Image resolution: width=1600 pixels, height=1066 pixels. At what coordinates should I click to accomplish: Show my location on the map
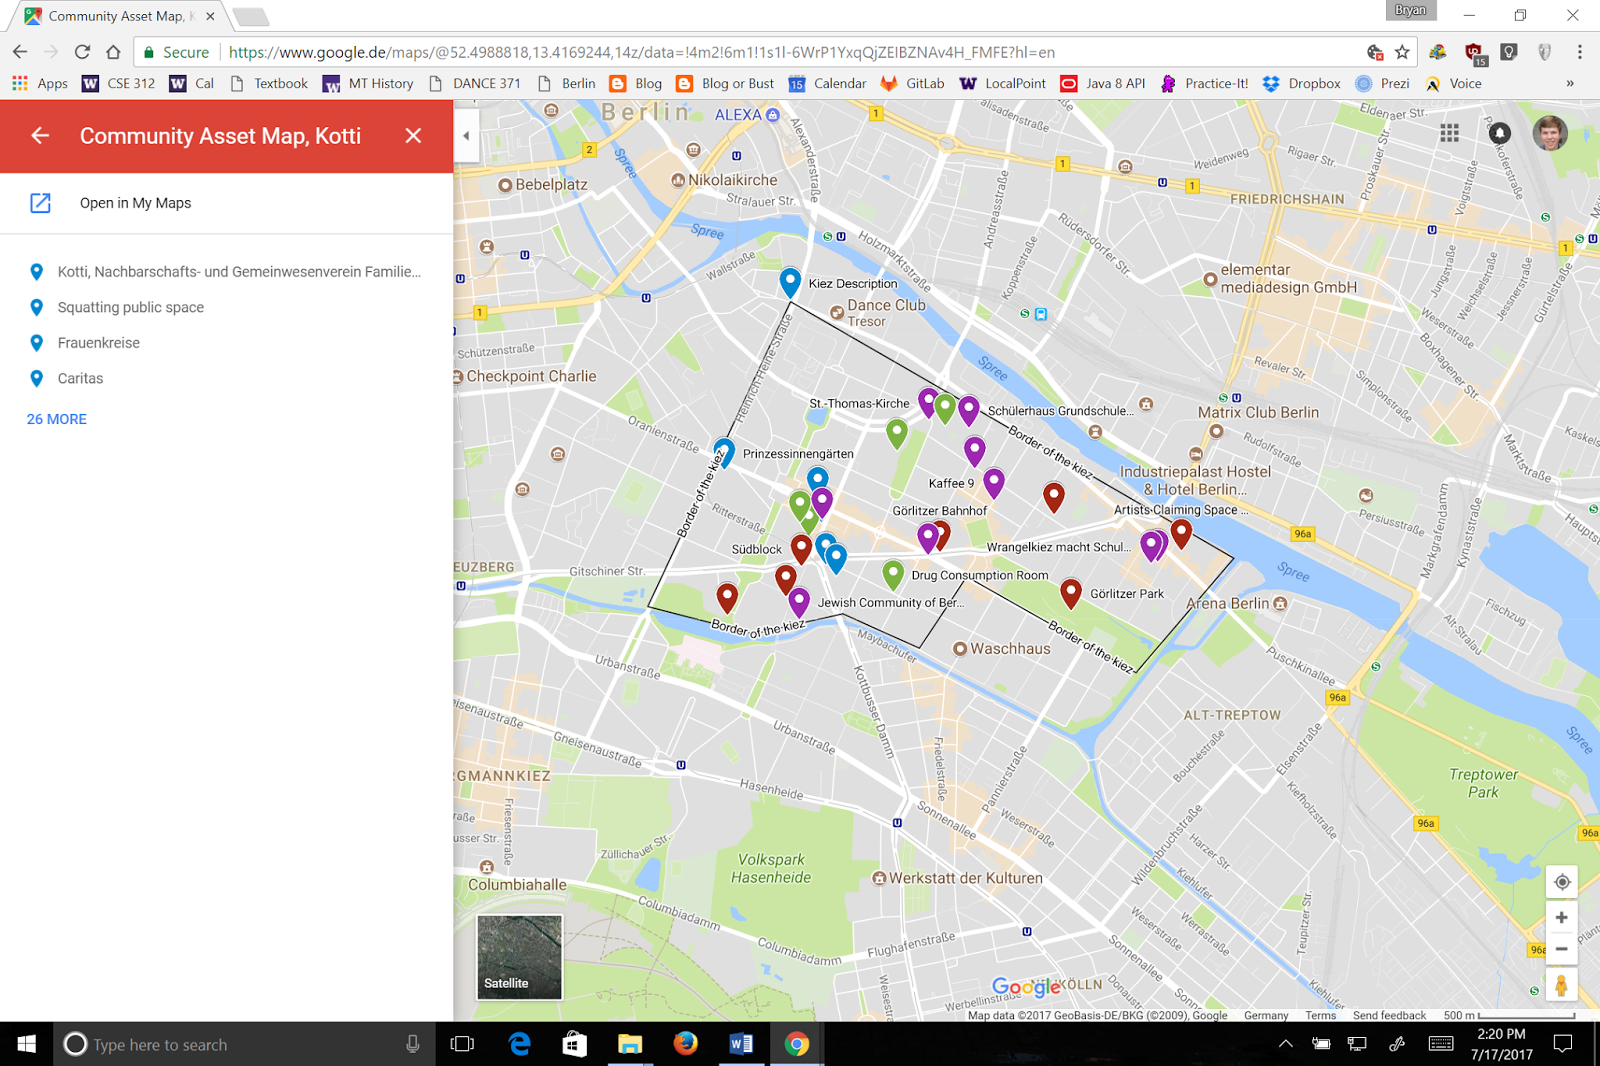pos(1561,882)
